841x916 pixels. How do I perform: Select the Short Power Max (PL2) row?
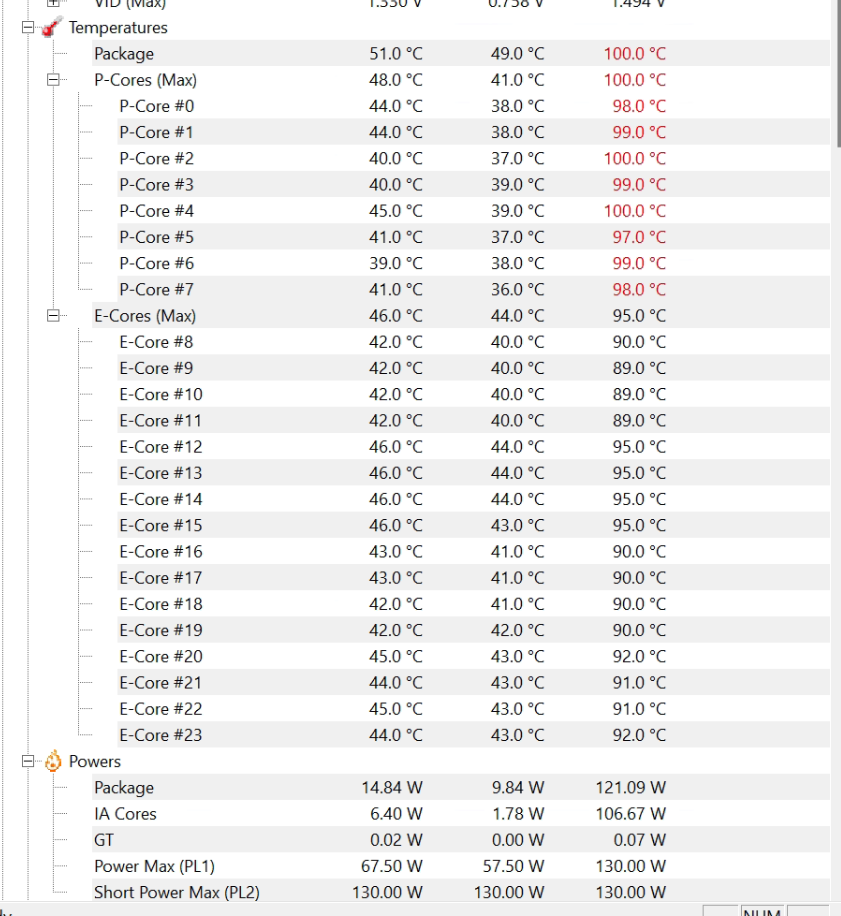tap(176, 892)
